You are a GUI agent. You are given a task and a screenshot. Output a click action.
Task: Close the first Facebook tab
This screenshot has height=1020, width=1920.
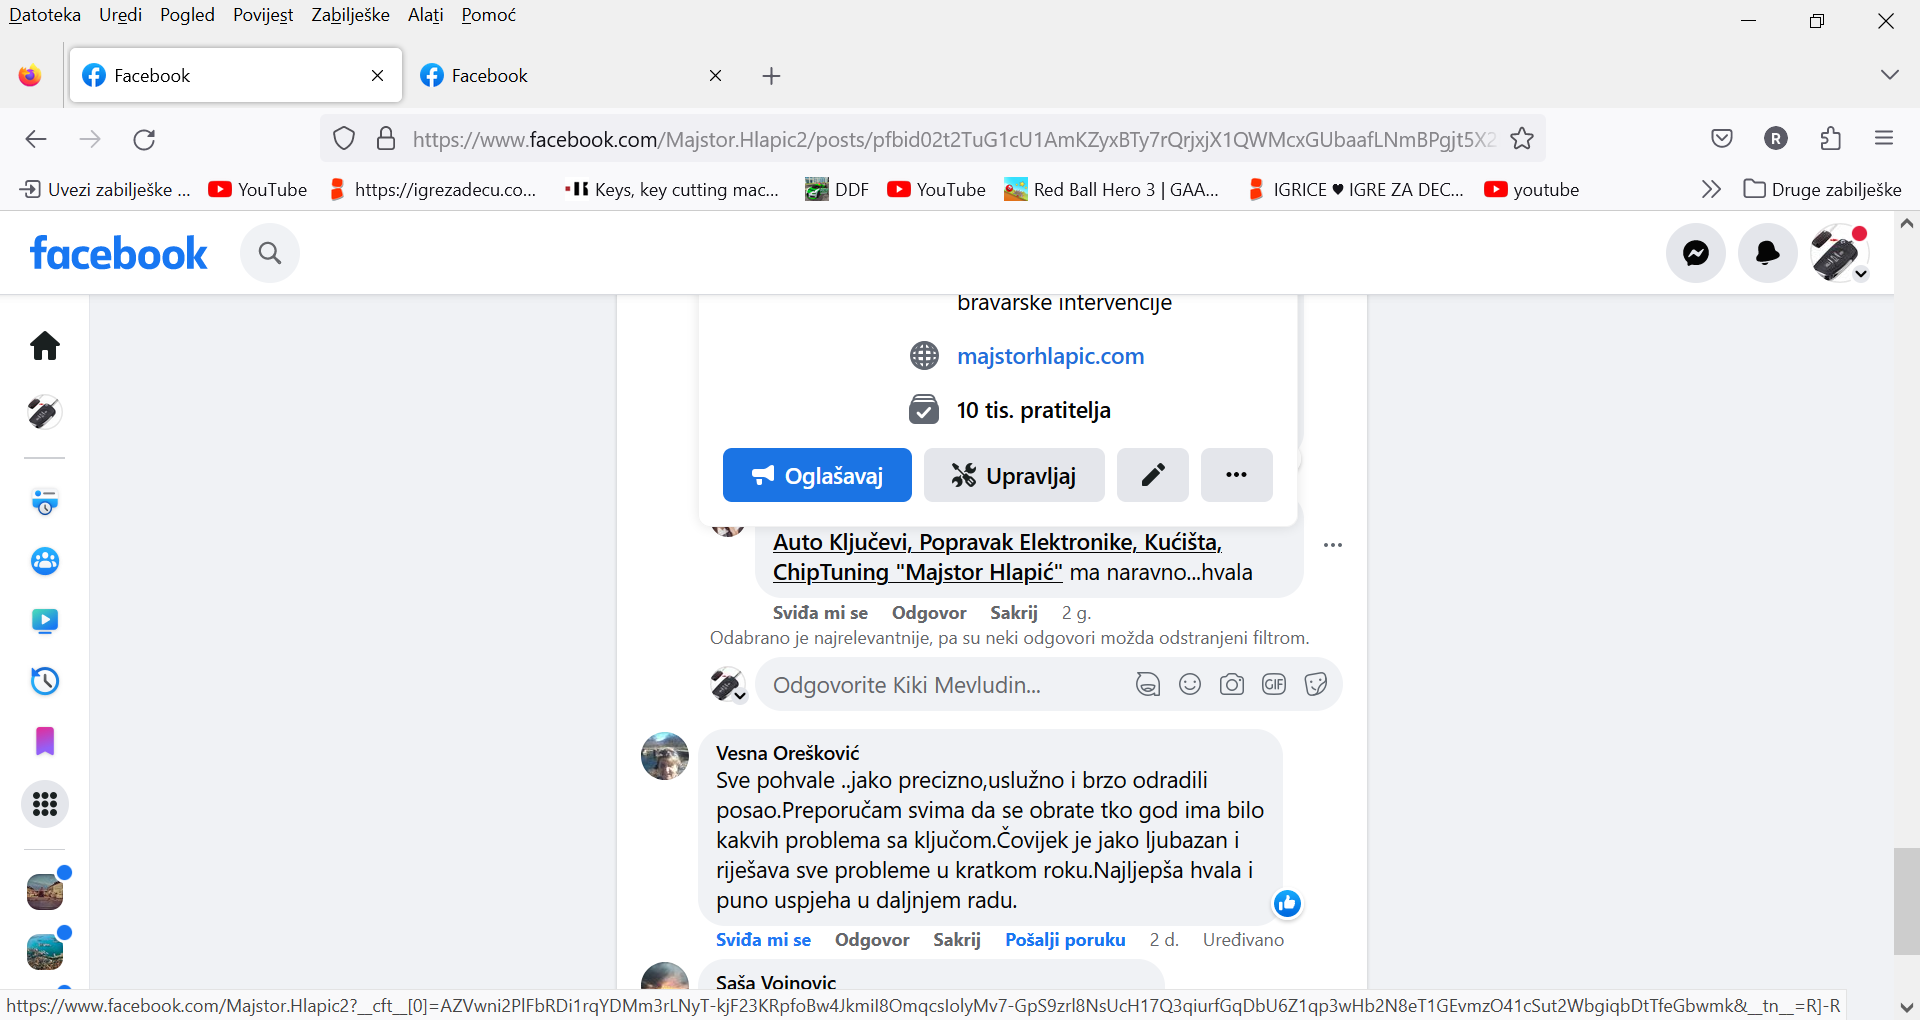point(378,75)
